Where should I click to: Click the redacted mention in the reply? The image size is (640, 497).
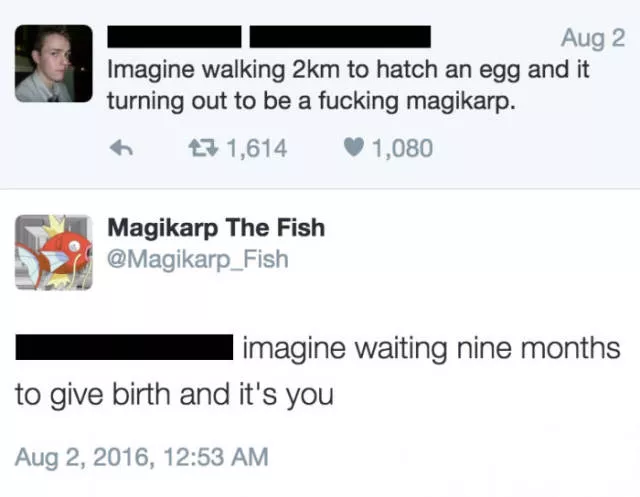pos(123,349)
